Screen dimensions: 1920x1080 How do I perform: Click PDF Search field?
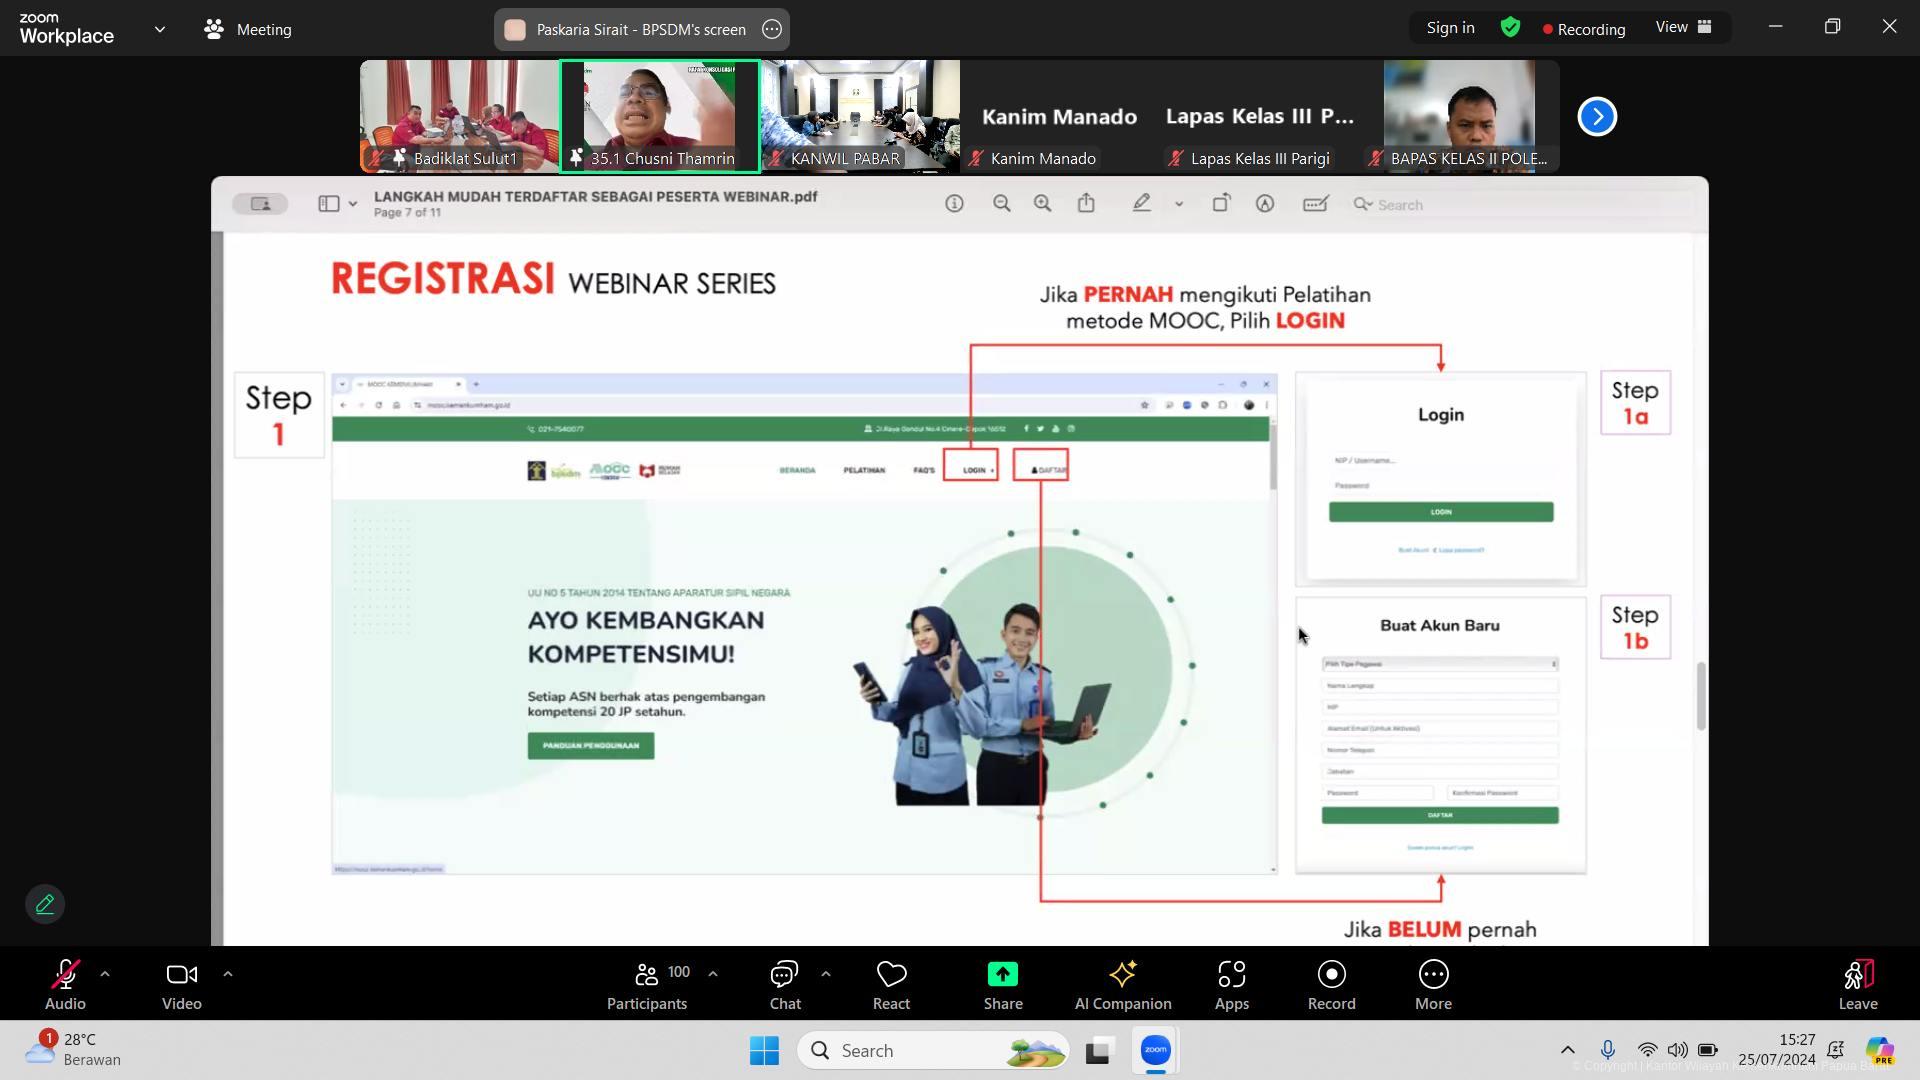tap(1520, 205)
